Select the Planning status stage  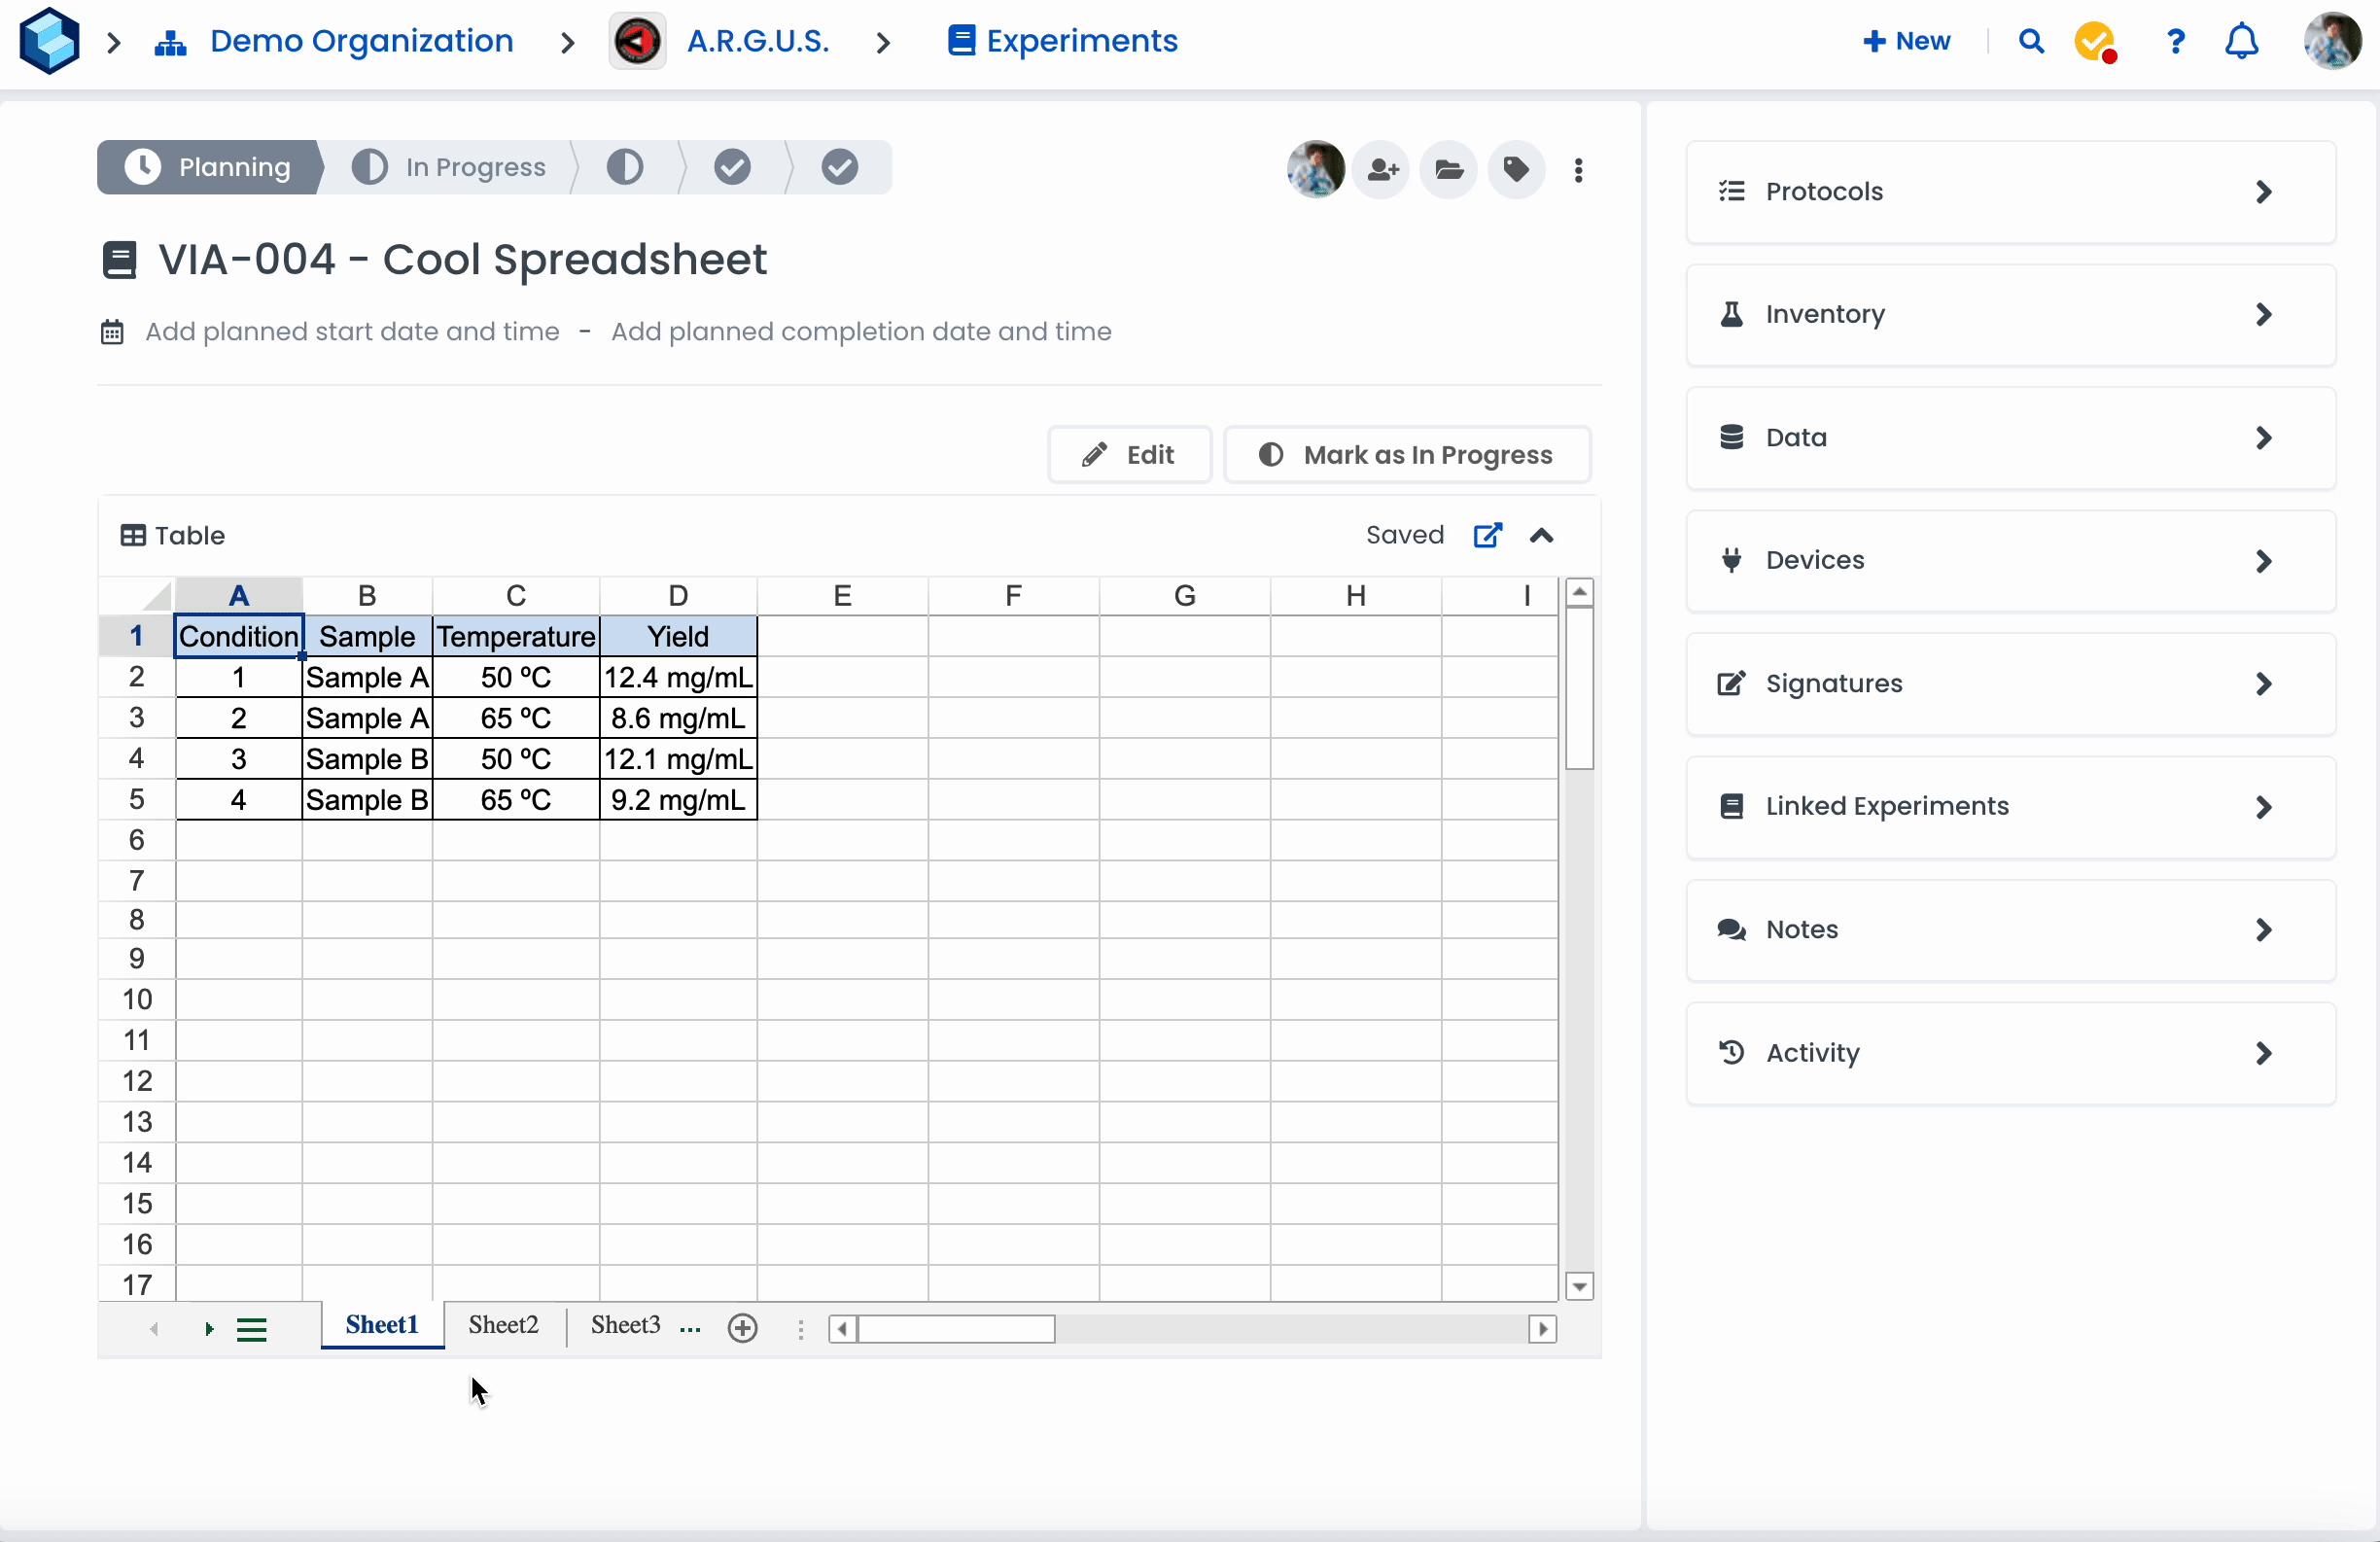coord(209,167)
